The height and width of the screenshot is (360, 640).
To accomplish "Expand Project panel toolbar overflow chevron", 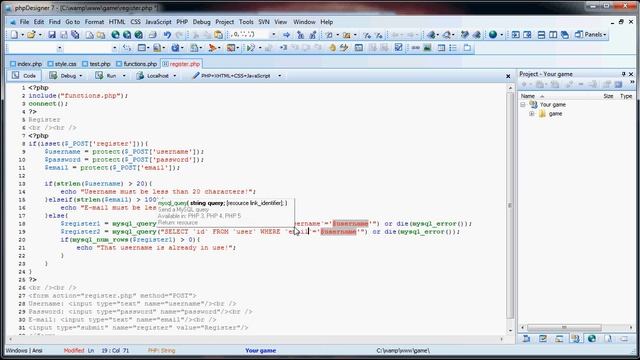I will (632, 83).
